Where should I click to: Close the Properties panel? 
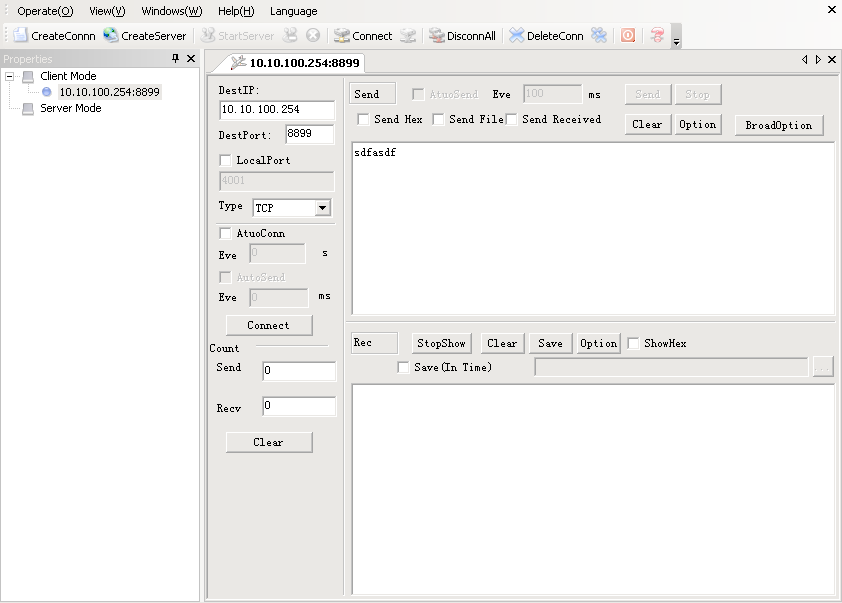coord(191,59)
